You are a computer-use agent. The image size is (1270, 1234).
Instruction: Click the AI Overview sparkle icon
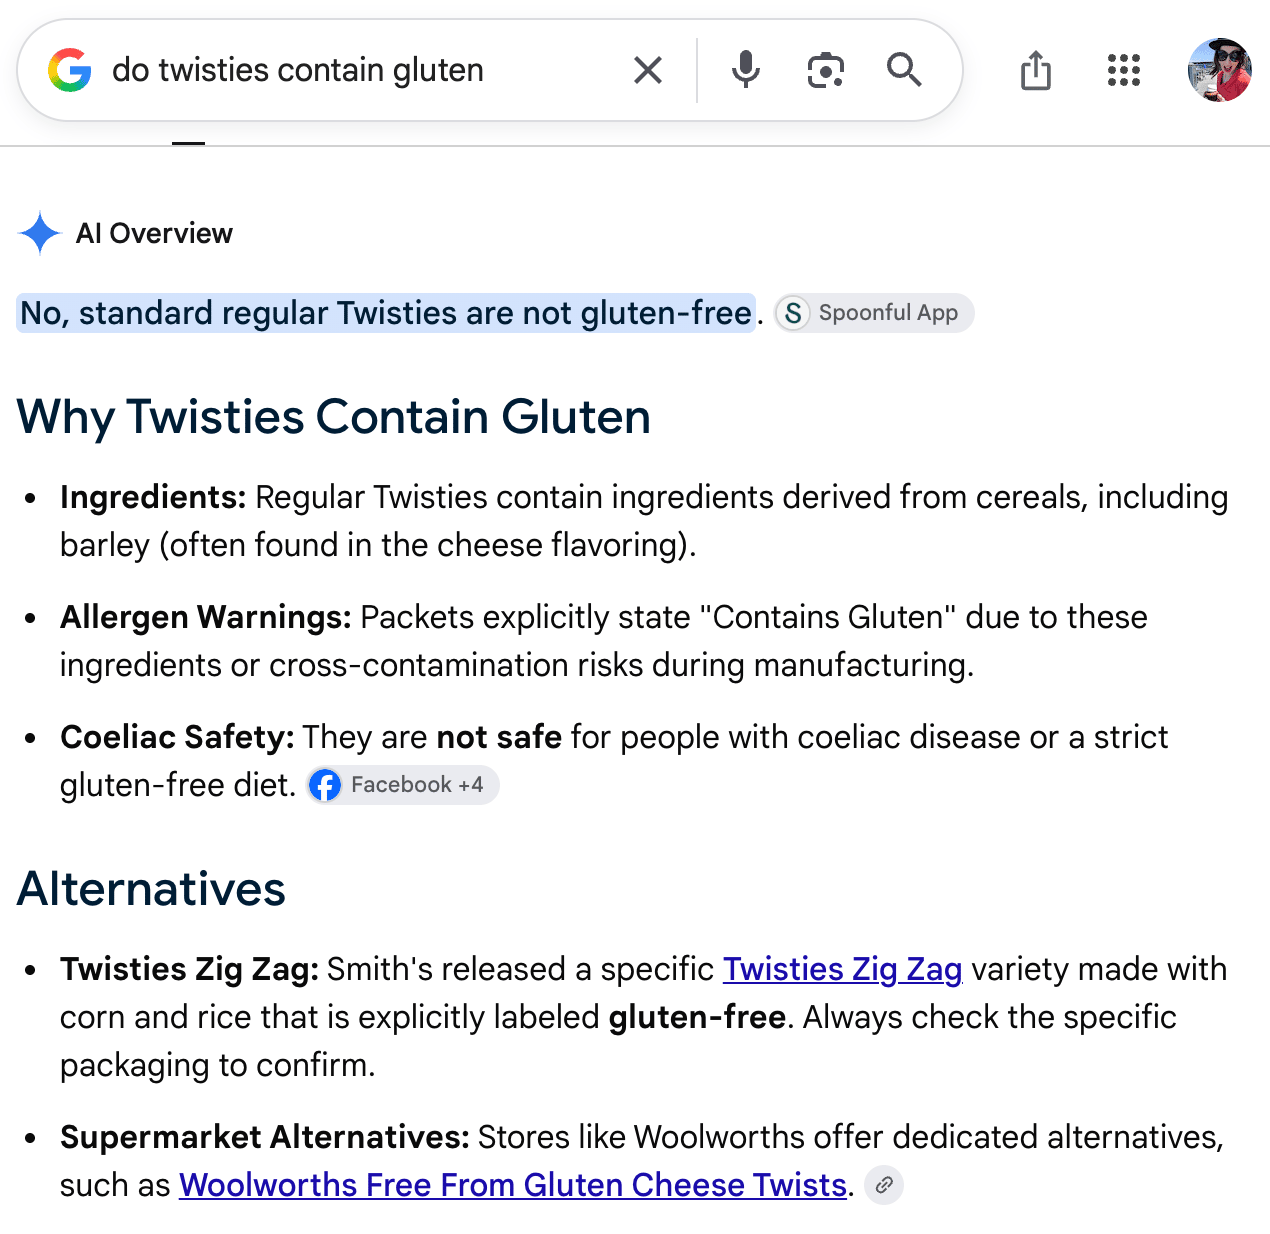40,233
